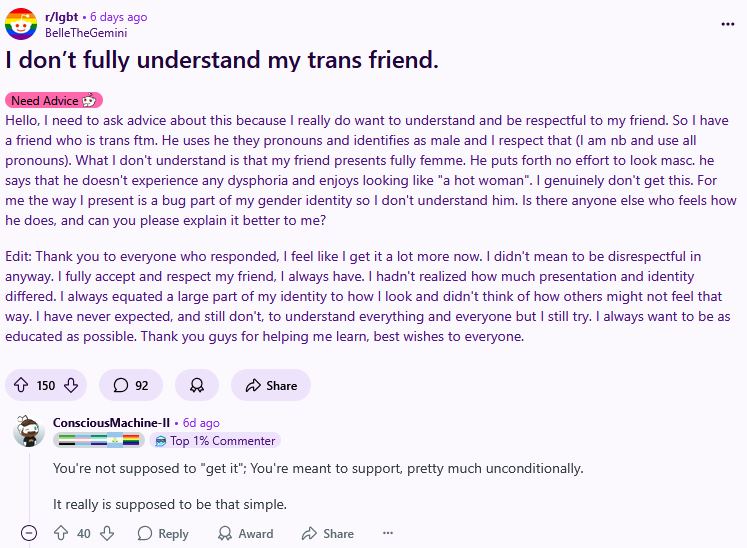Give an award to the post
Viewport: 747px width, 548px height.
197,385
